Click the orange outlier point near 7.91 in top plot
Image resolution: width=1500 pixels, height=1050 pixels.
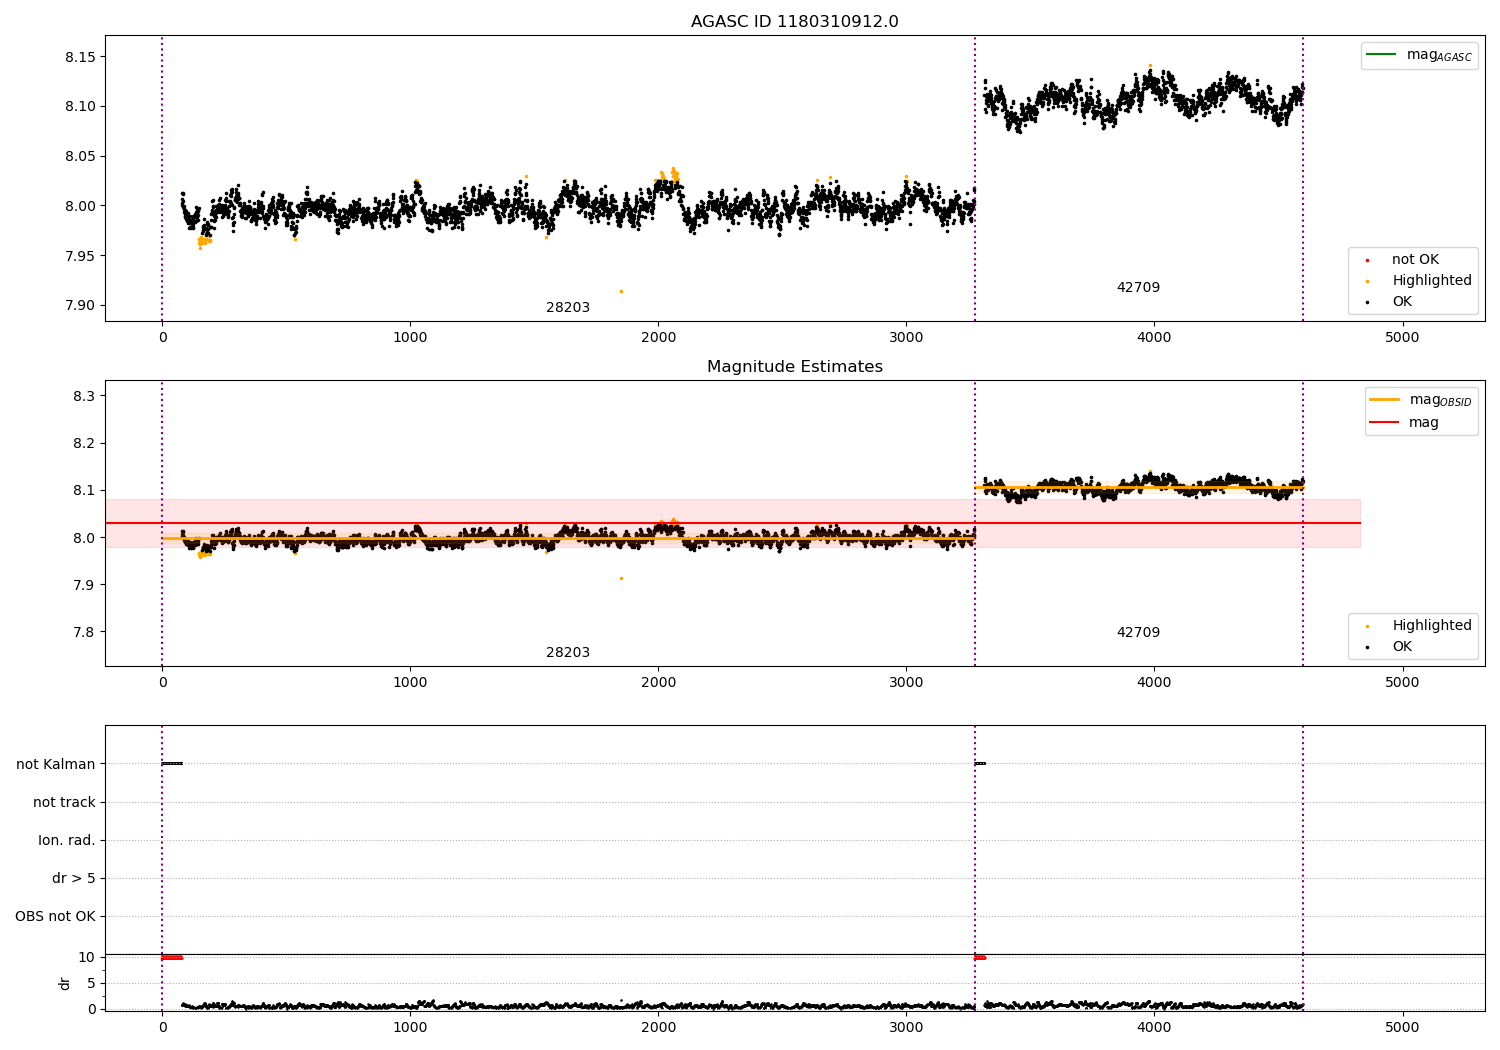tap(621, 291)
